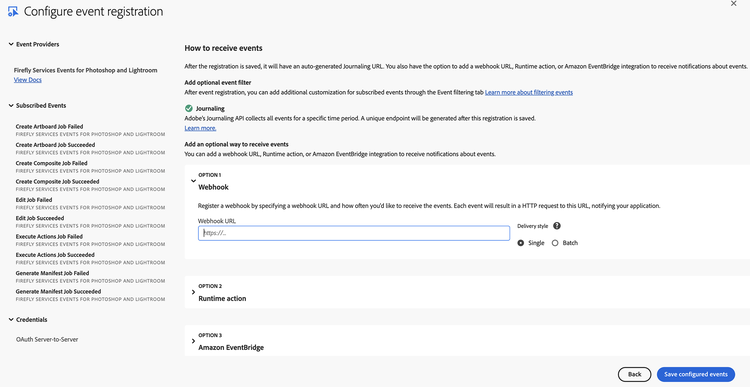Open the View Docs link
Image resolution: width=750 pixels, height=387 pixels.
pyautogui.click(x=28, y=80)
